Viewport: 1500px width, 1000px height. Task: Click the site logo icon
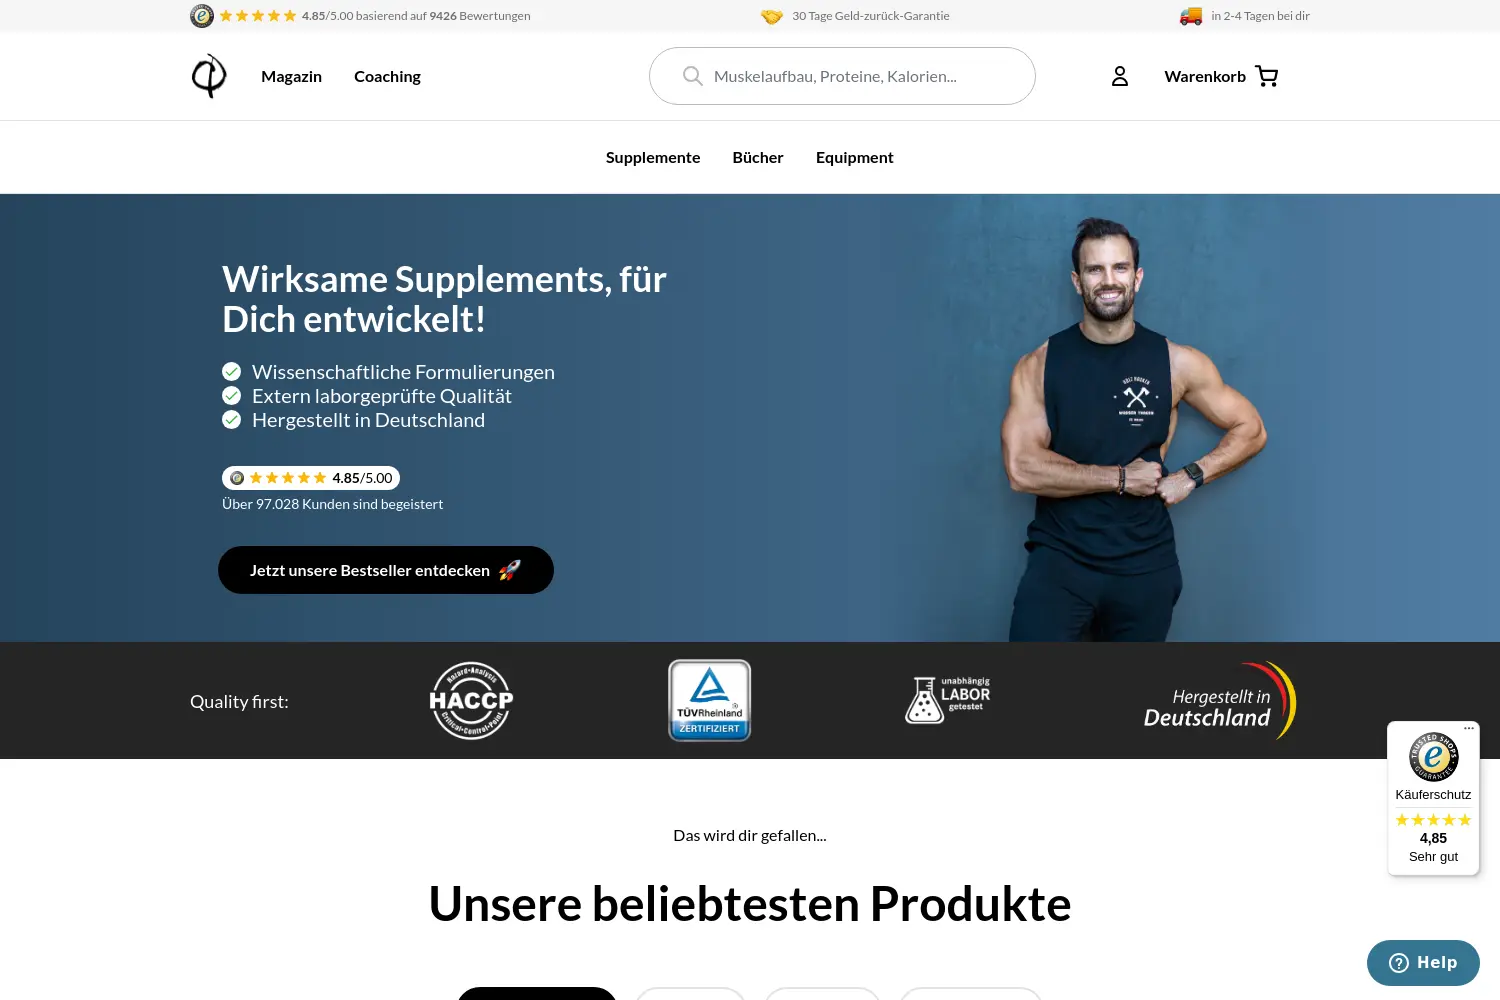click(x=209, y=76)
